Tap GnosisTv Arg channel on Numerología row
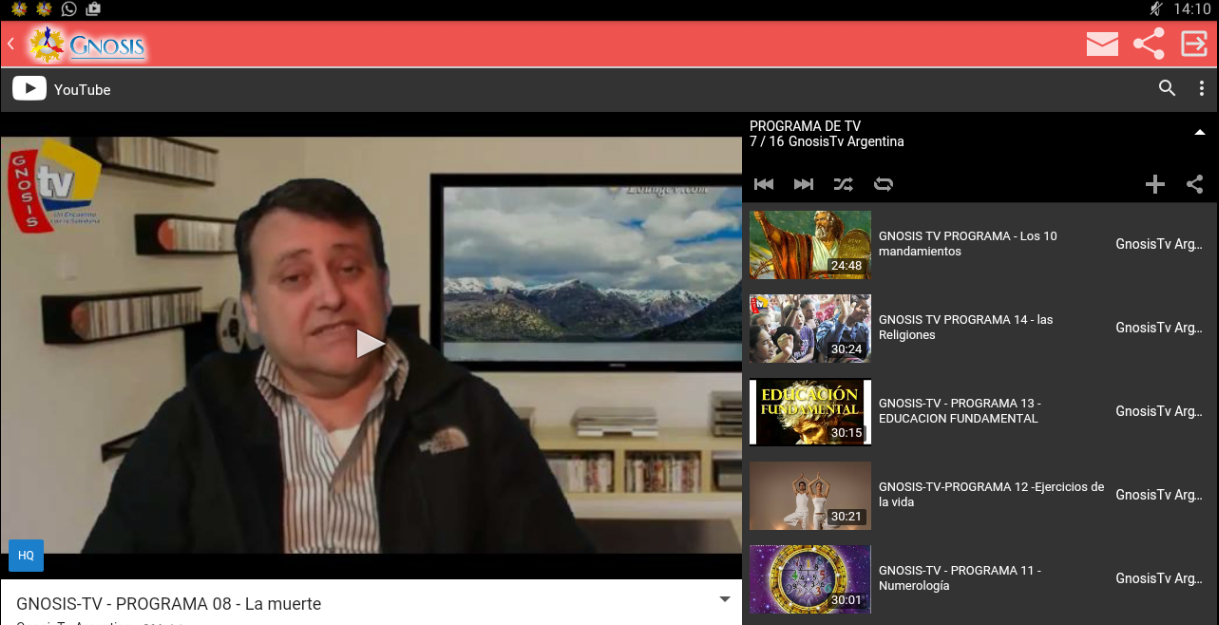 pos(1159,578)
